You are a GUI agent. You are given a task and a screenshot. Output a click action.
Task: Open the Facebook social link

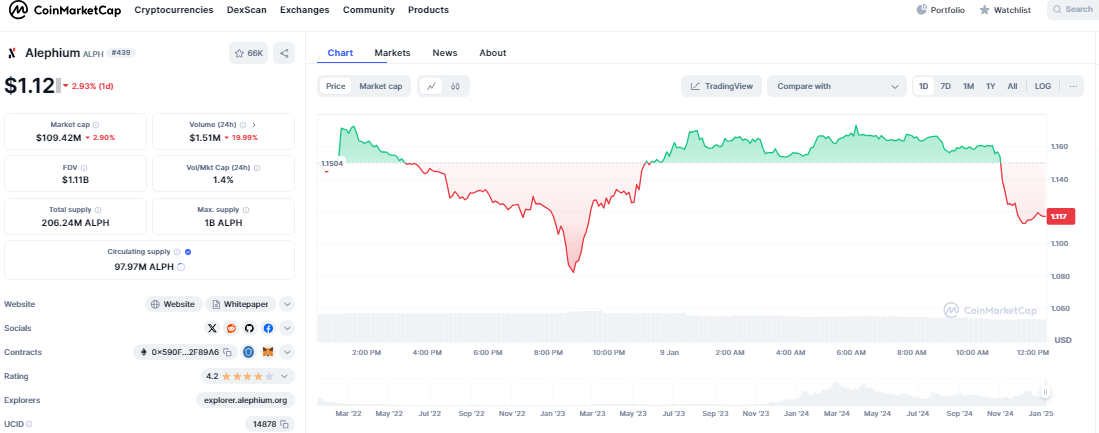268,328
